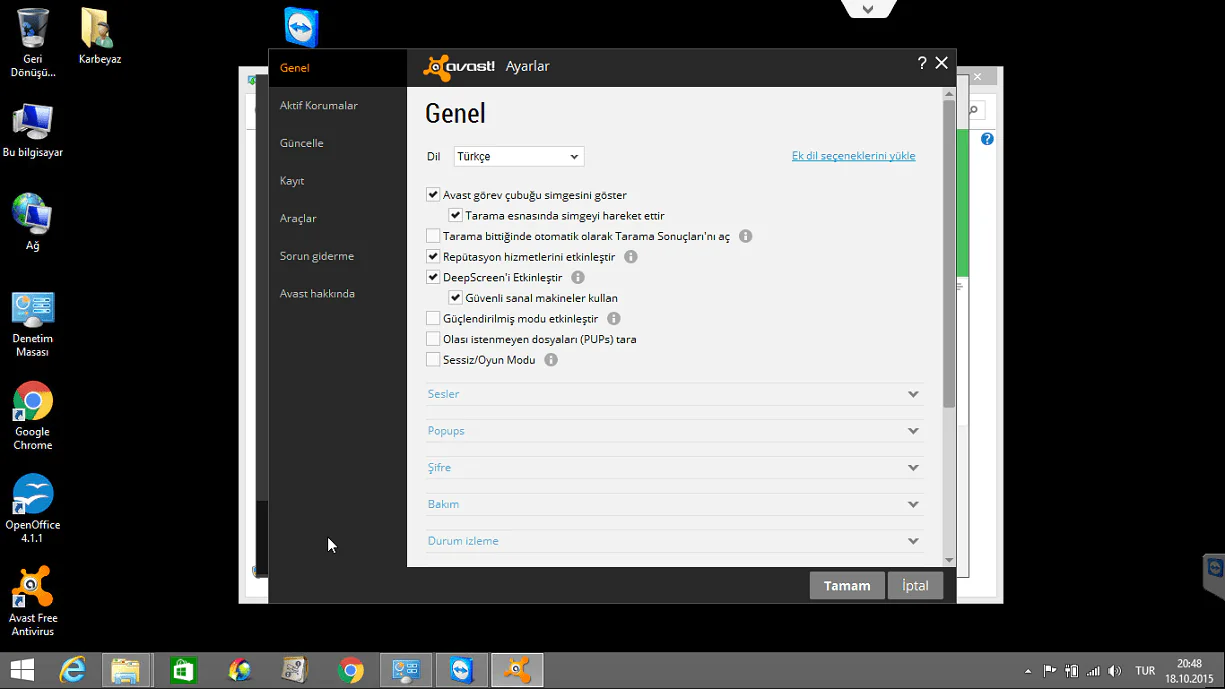Viewport: 1225px width, 689px height.
Task: Enable Sessiz/Oyun Modu checkbox
Action: (433, 360)
